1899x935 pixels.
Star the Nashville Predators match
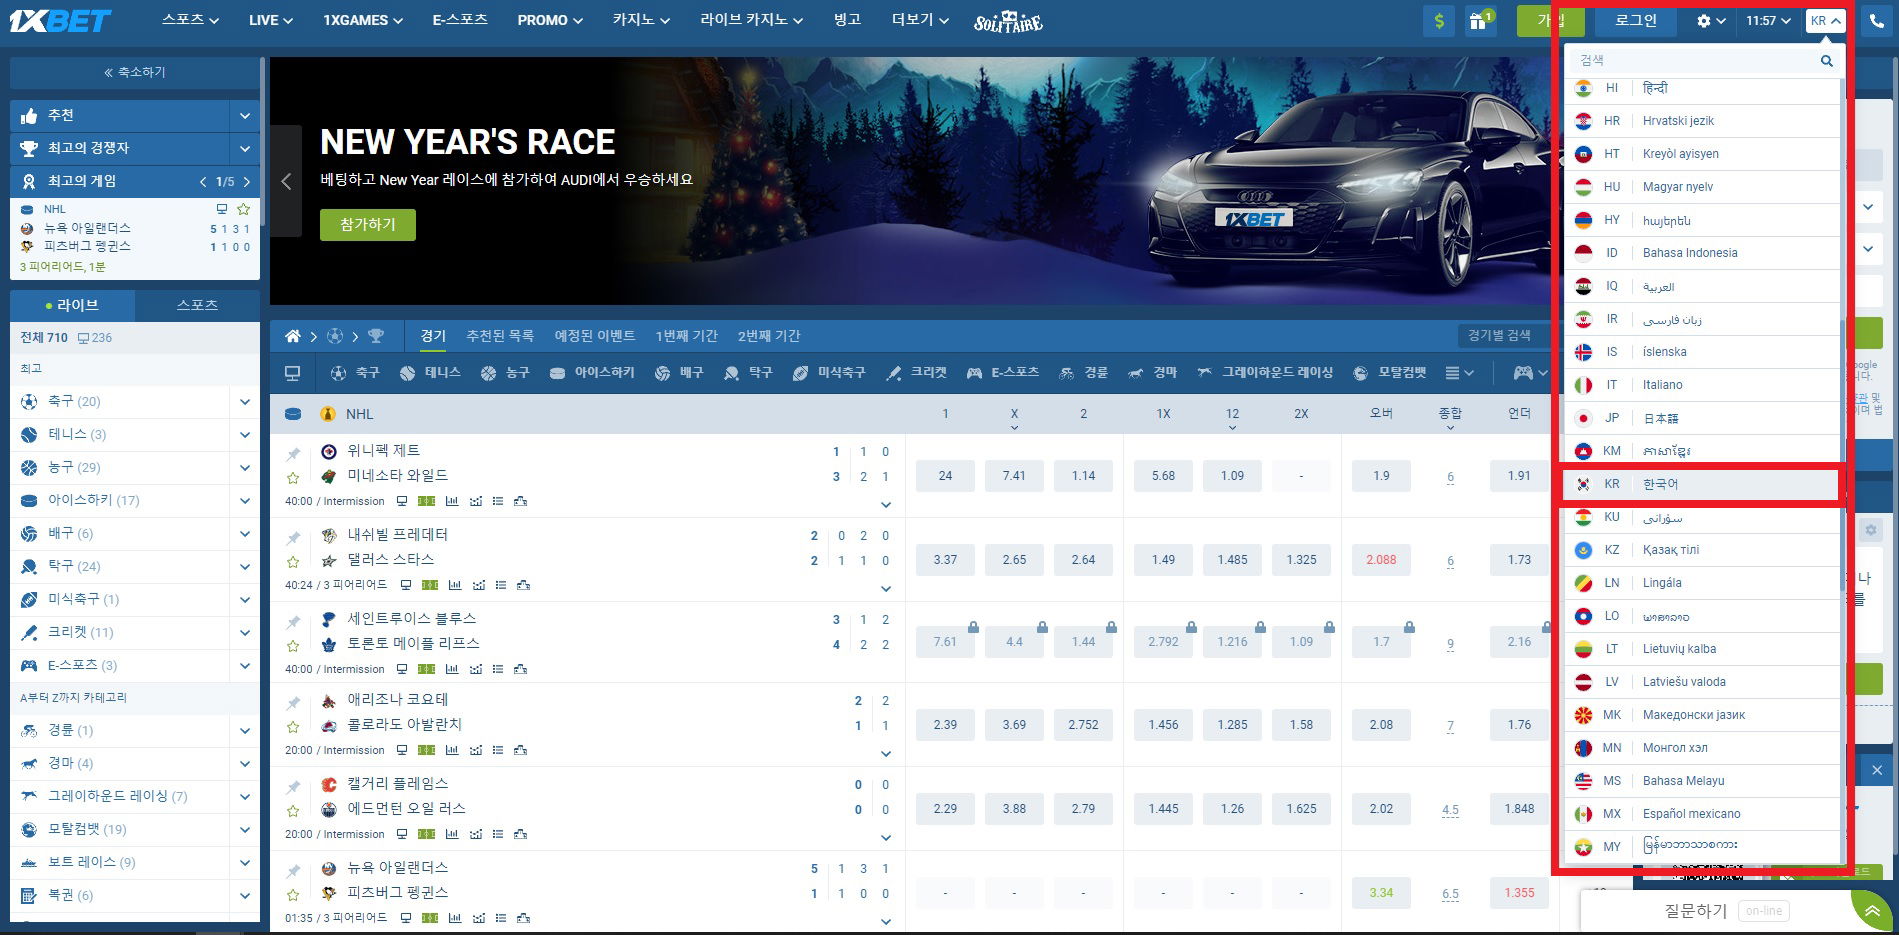(x=293, y=562)
